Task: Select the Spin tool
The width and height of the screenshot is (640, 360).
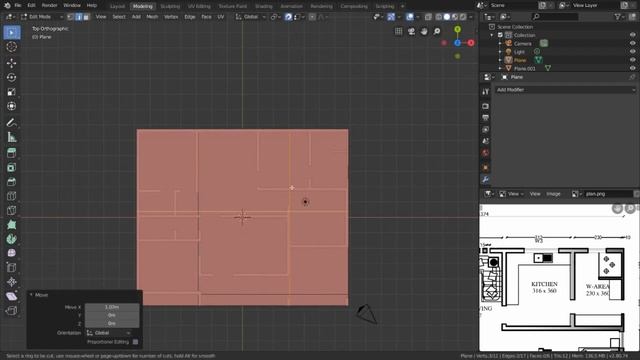Action: [11, 239]
